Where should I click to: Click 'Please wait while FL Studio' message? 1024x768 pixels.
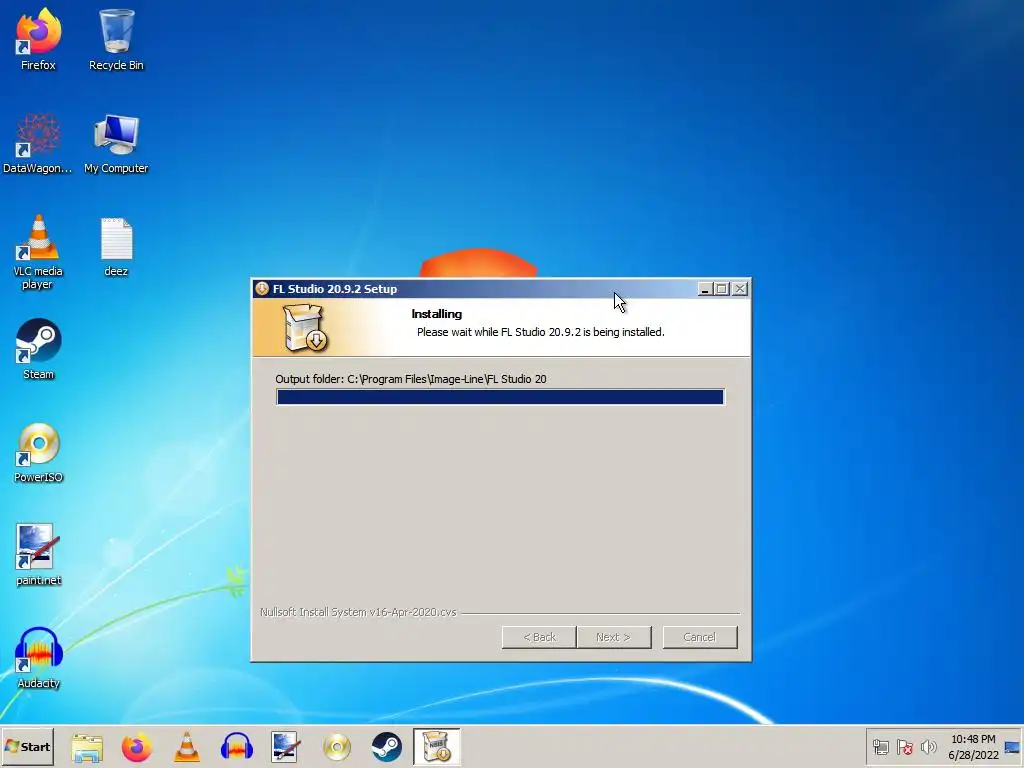coord(541,332)
